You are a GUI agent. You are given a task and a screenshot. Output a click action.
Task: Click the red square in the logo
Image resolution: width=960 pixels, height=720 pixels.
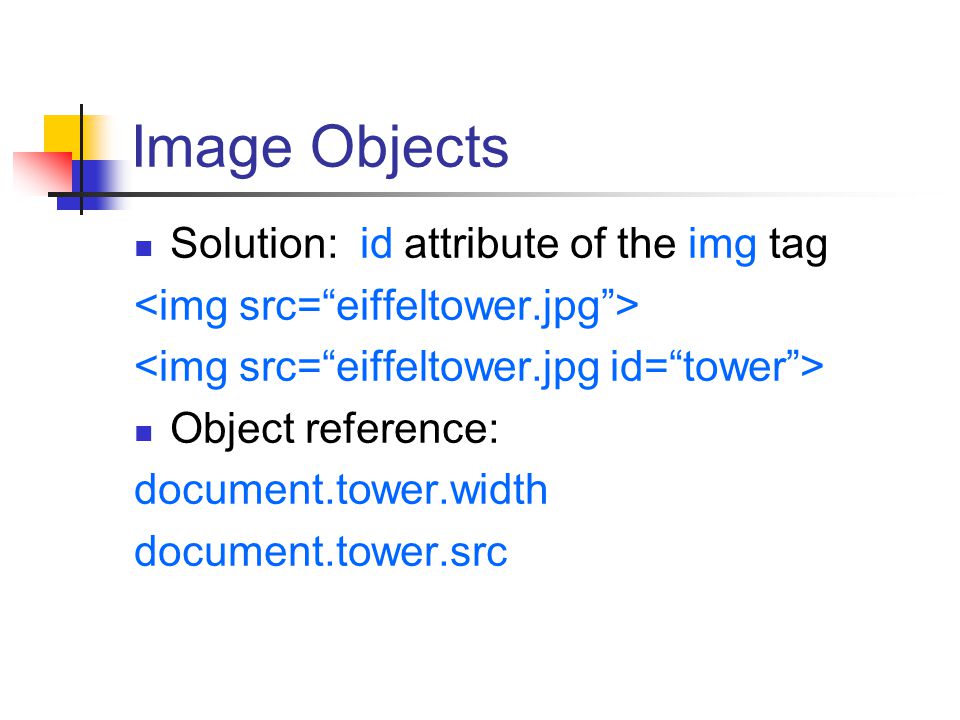(43, 173)
